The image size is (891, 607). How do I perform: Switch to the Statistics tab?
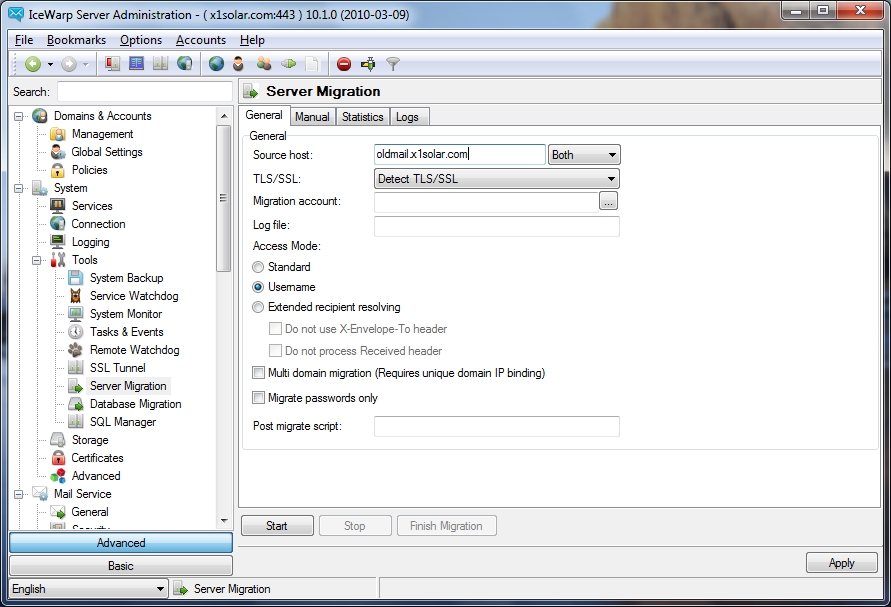(x=362, y=116)
